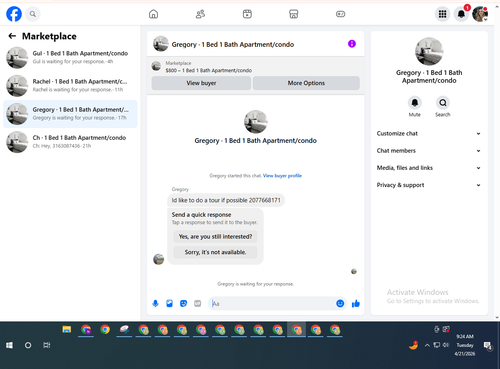Expand the Customize chat section
Screen dimensions: 500x369
pos(429,133)
